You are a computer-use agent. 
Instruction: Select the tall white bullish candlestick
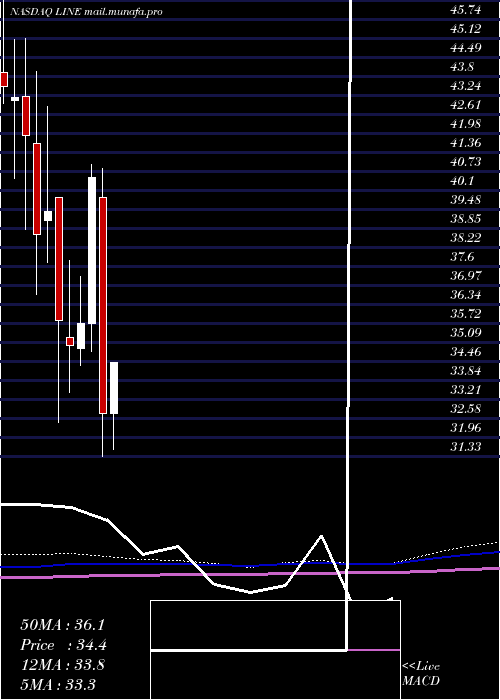click(92, 250)
